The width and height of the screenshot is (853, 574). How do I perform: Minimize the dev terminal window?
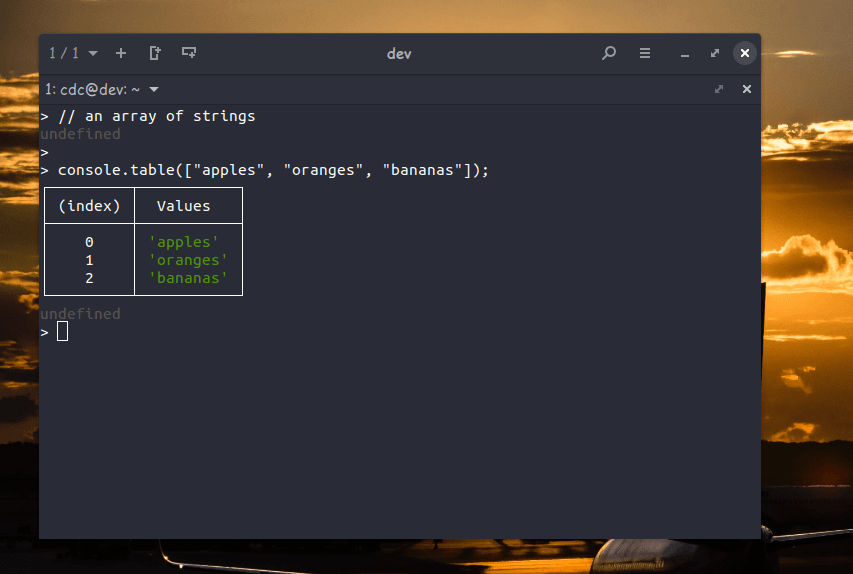[x=685, y=54]
